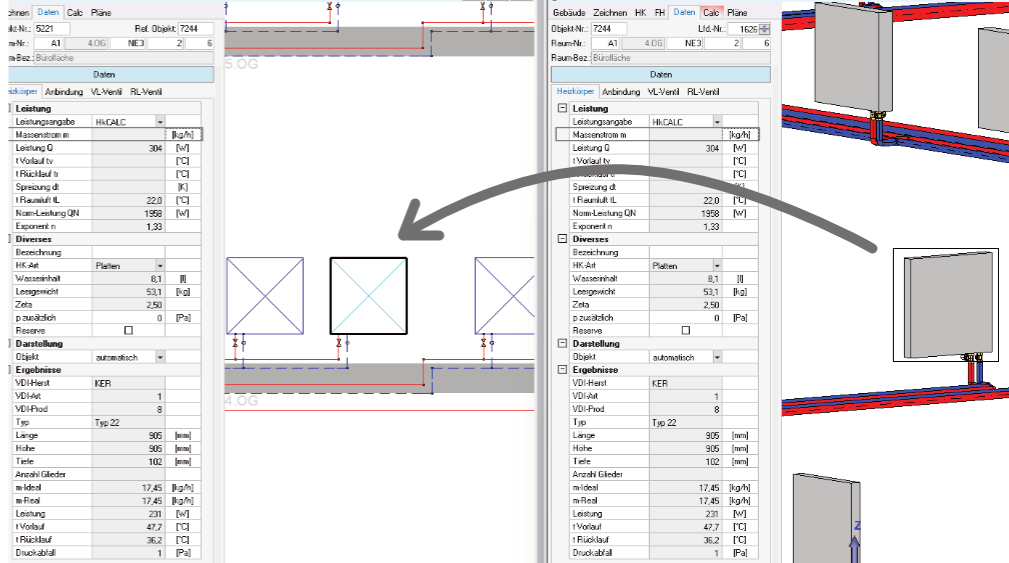Toggle the Reserve checkbox in the right panel
This screenshot has width=1009, height=563.
[685, 331]
